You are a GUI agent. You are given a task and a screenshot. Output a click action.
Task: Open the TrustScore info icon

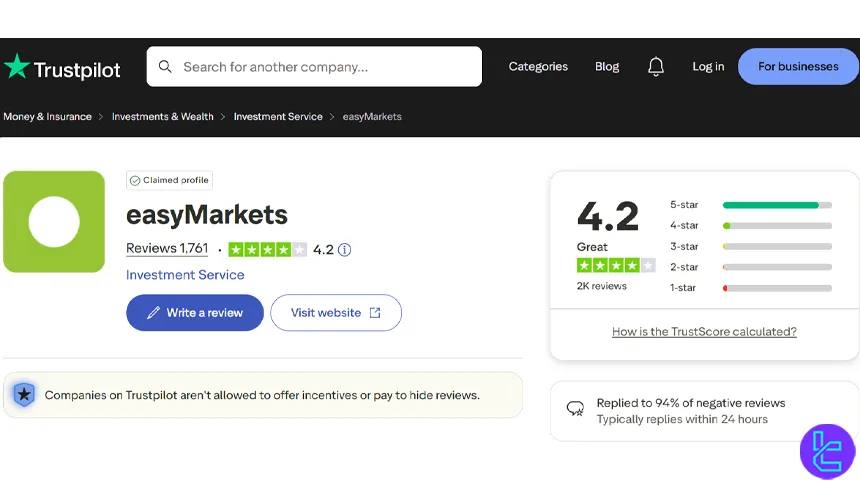pos(344,250)
